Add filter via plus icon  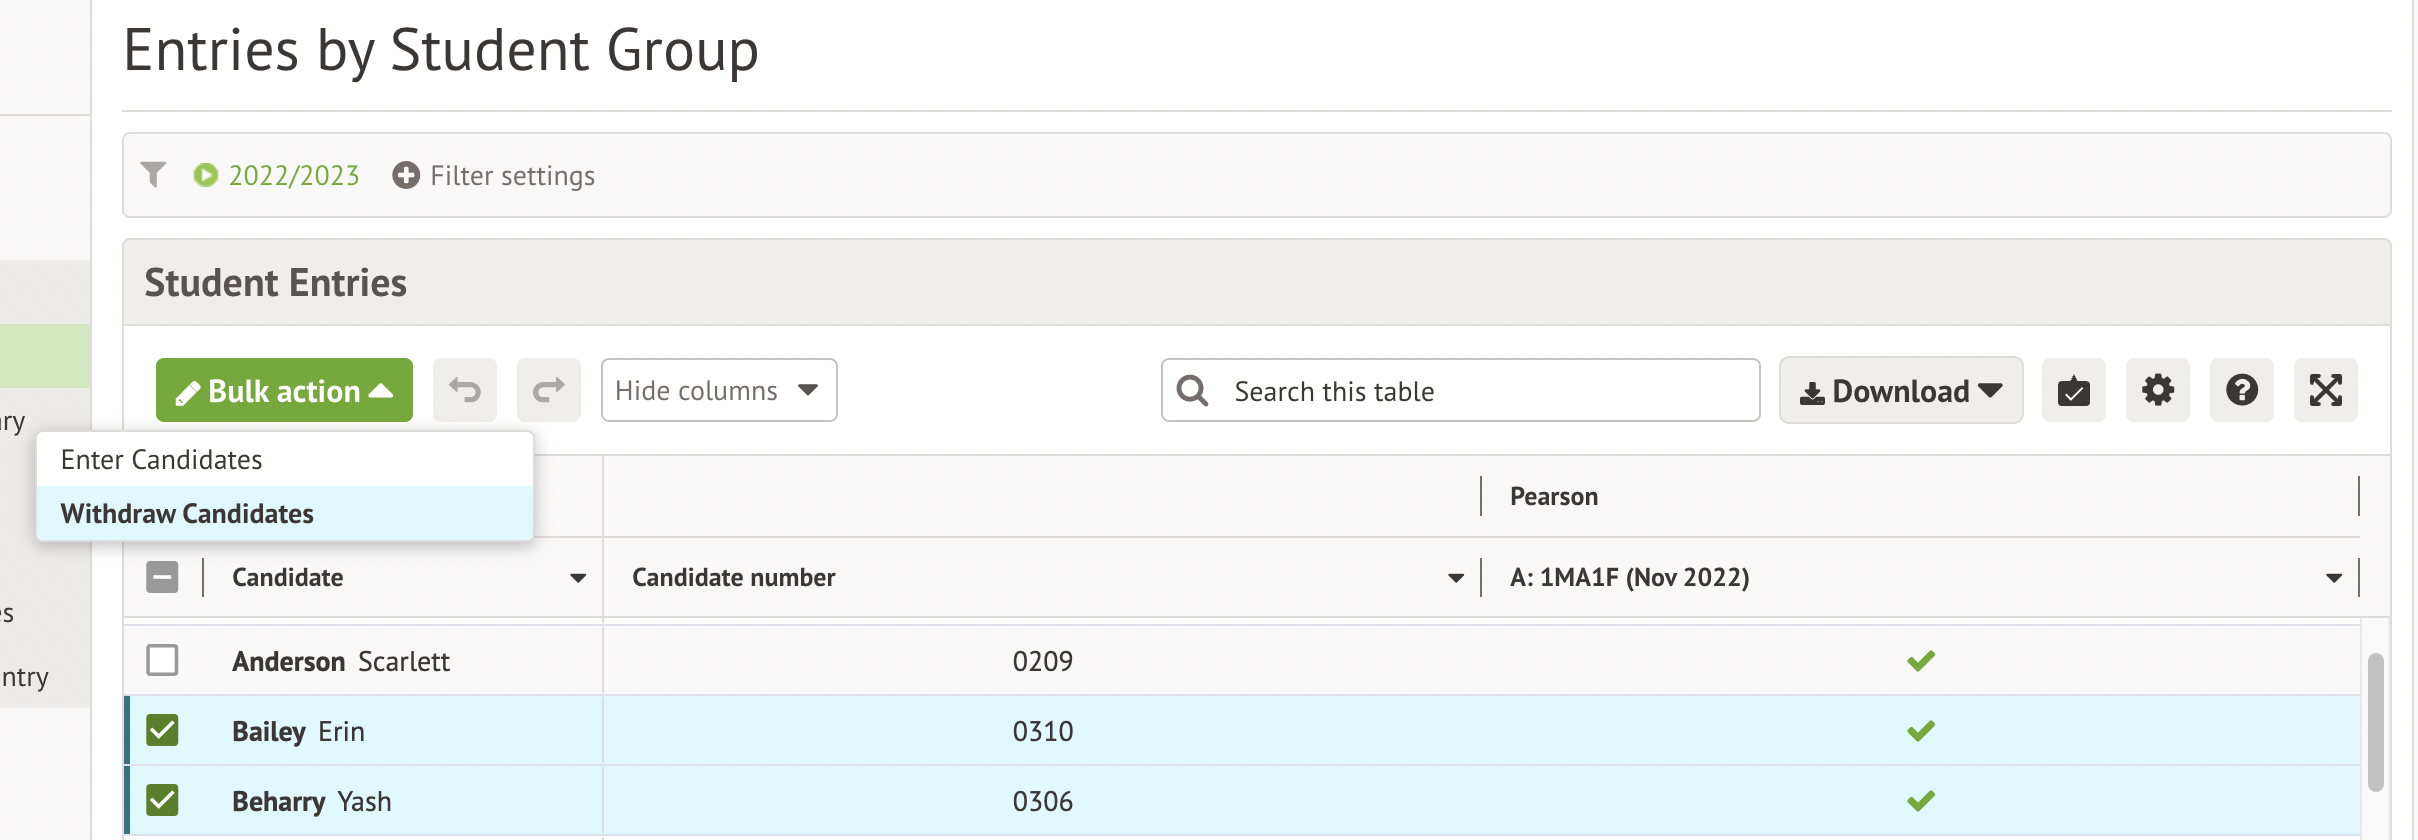pos(406,175)
